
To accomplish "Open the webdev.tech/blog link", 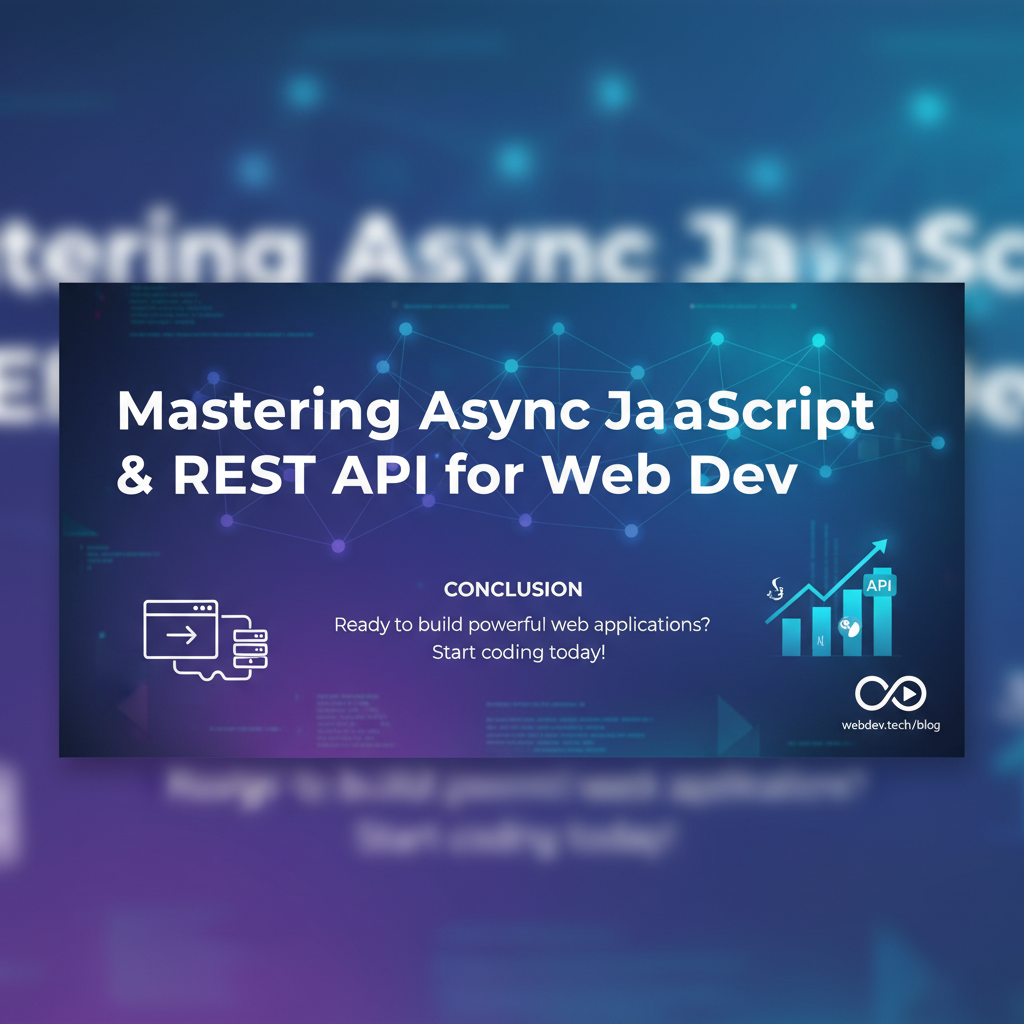I will point(890,725).
